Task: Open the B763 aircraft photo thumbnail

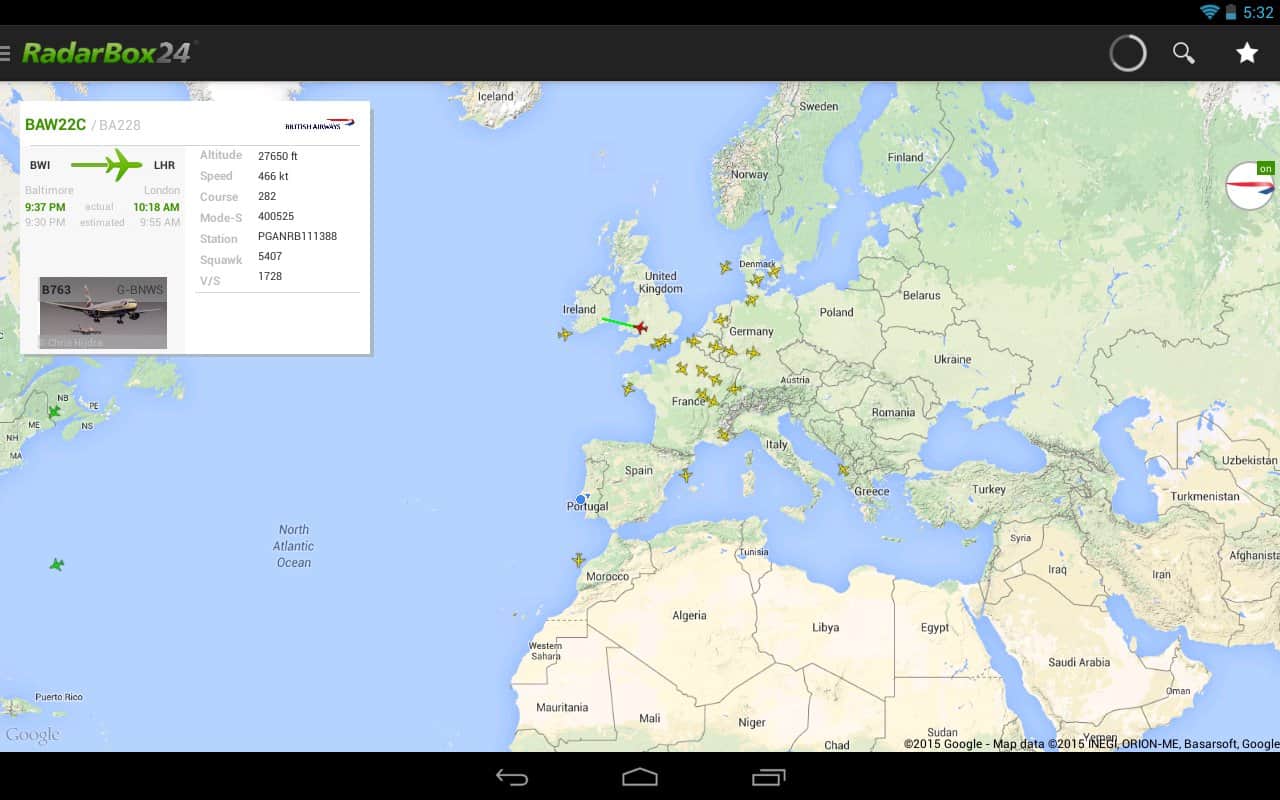Action: (103, 313)
